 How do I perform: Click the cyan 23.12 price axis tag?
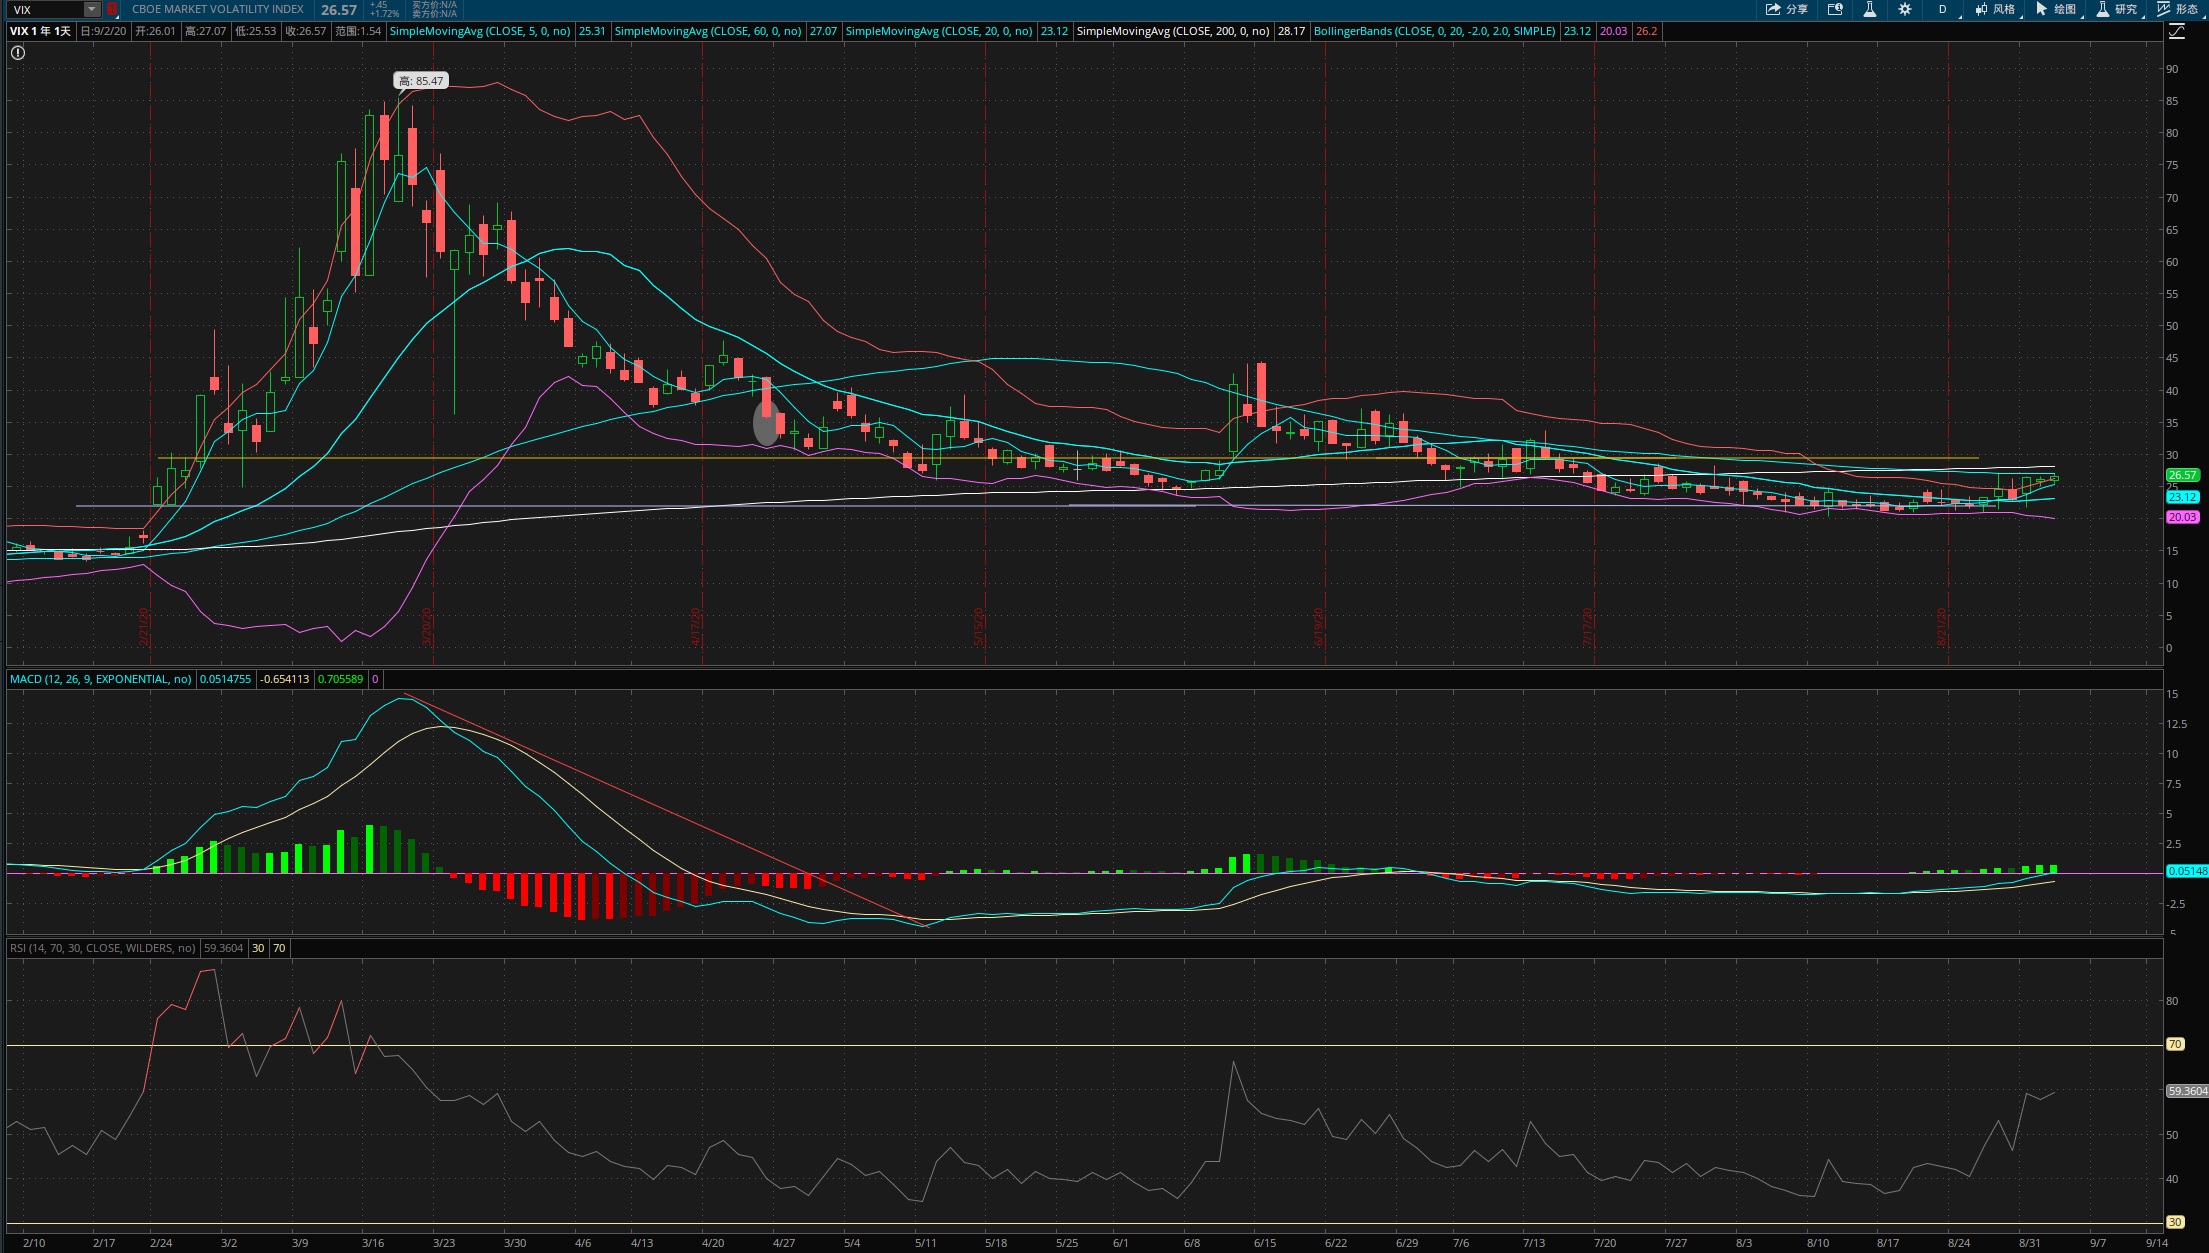pos(2182,497)
